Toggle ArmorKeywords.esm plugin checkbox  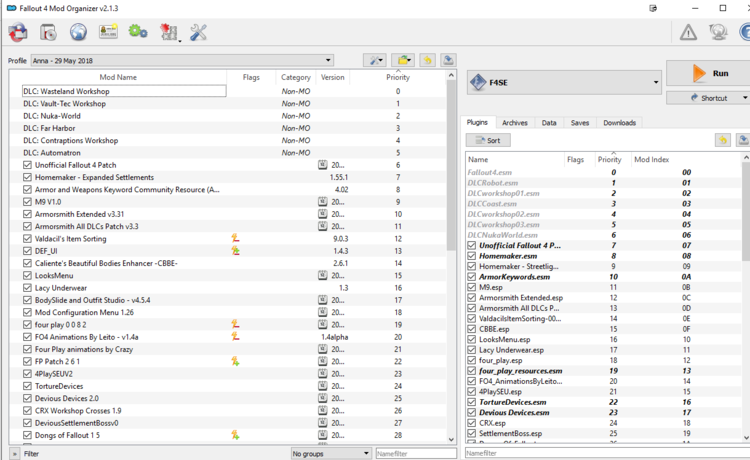click(x=472, y=277)
